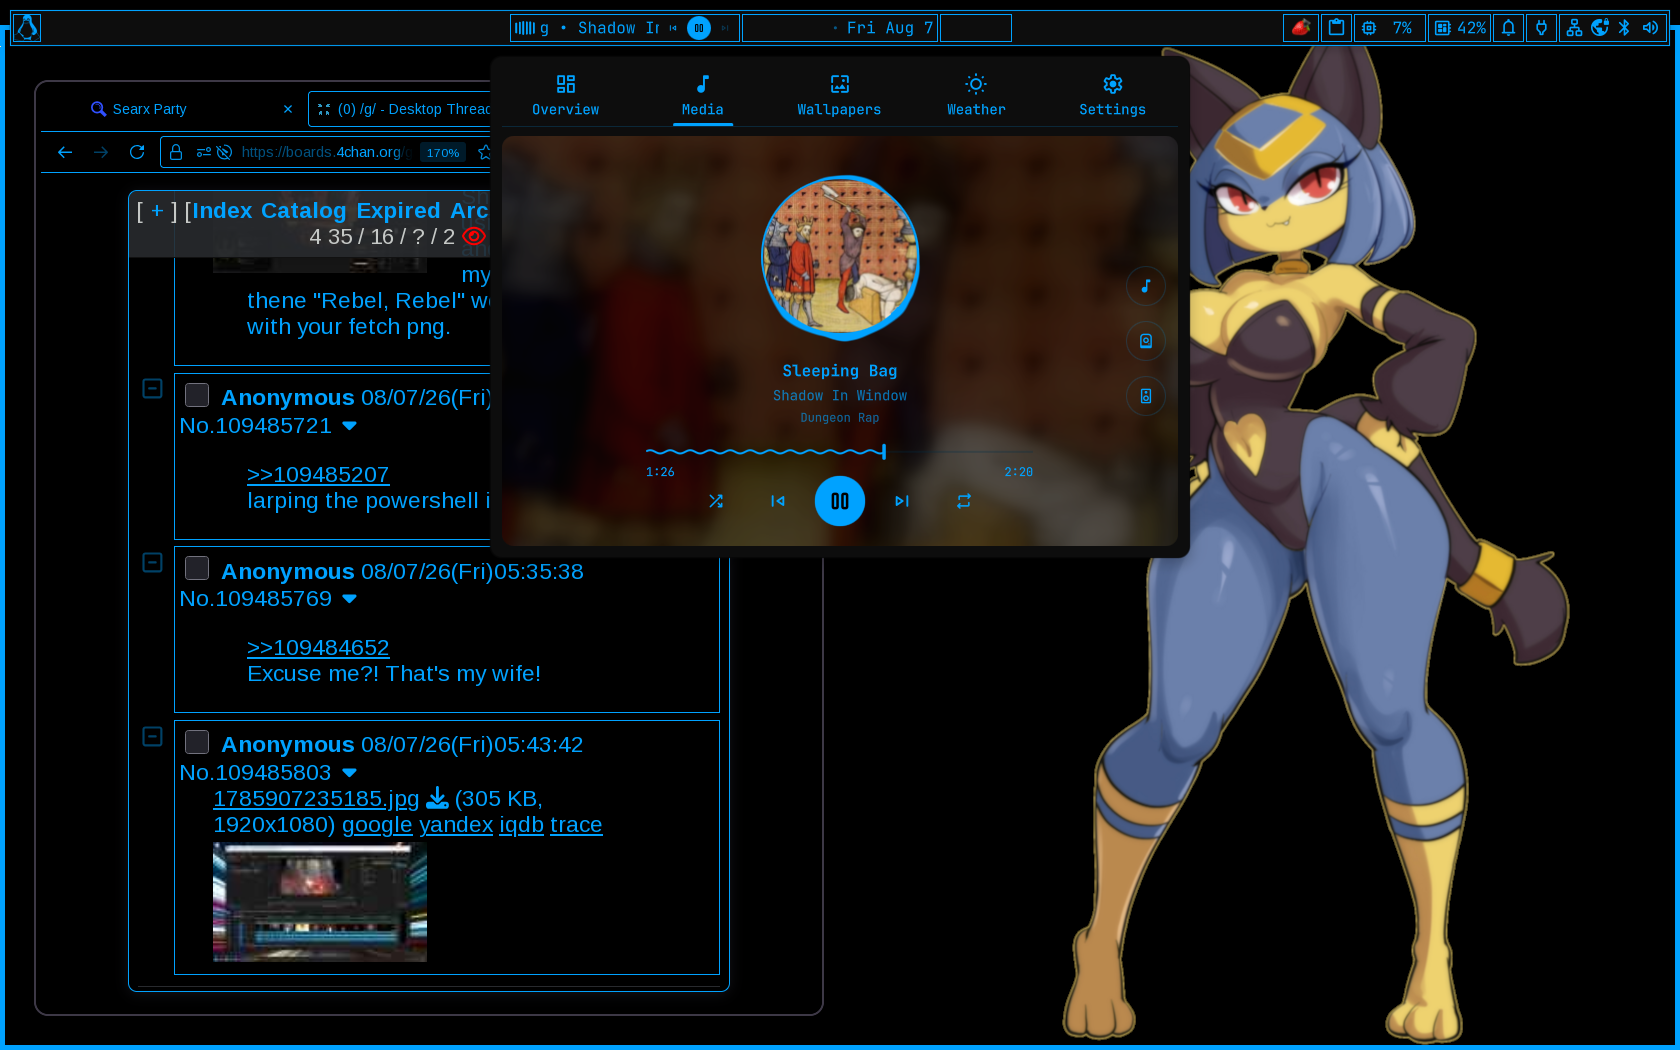Click the power plug icon in top bar

point(1541,28)
